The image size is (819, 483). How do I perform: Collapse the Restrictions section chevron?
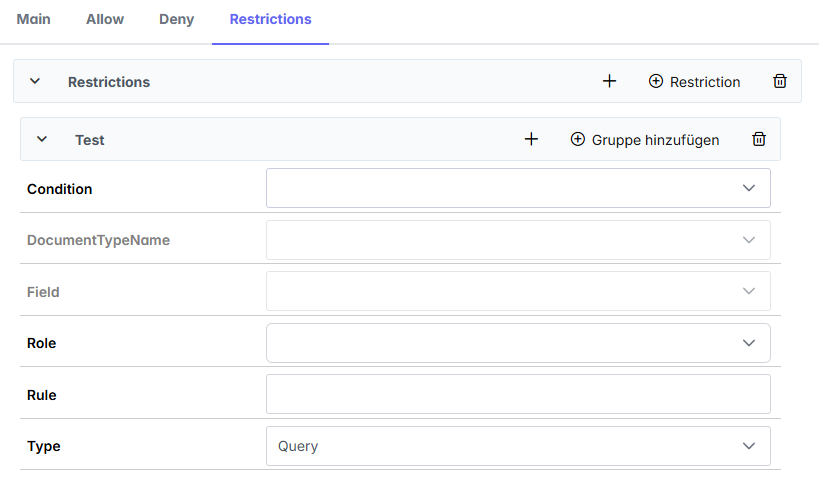[35, 81]
